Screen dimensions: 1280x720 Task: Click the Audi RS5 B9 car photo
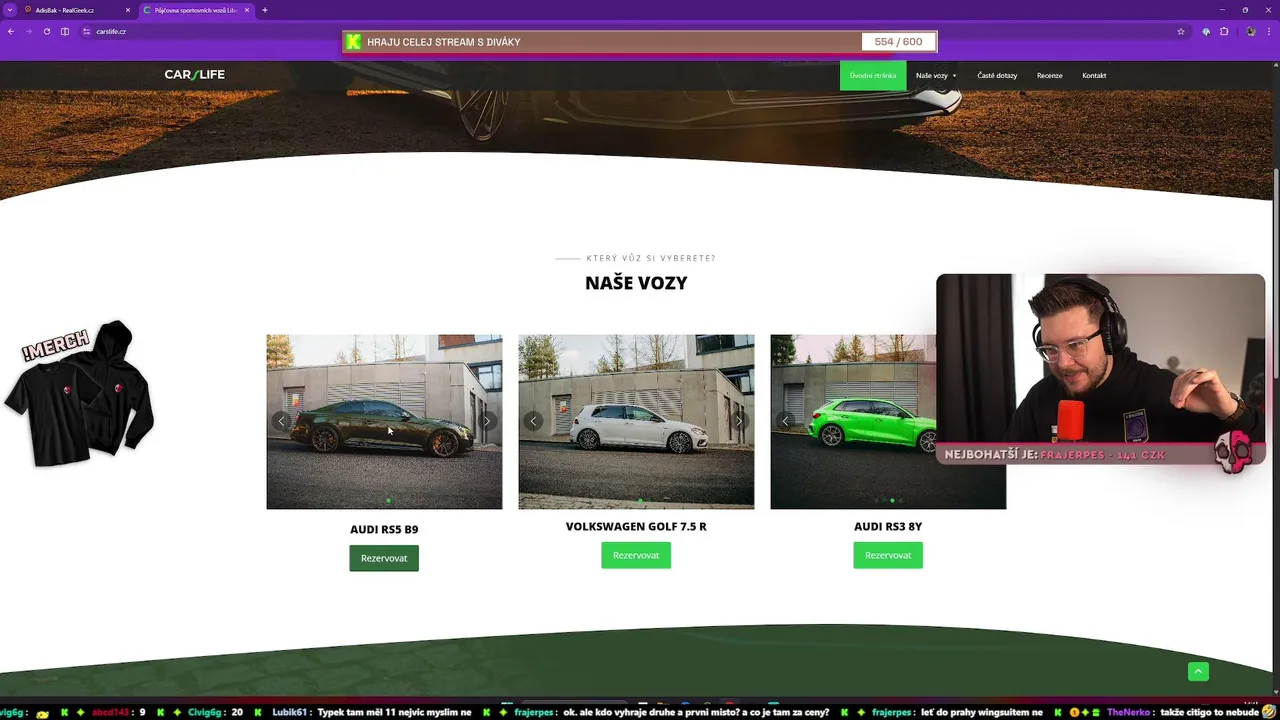tap(384, 421)
